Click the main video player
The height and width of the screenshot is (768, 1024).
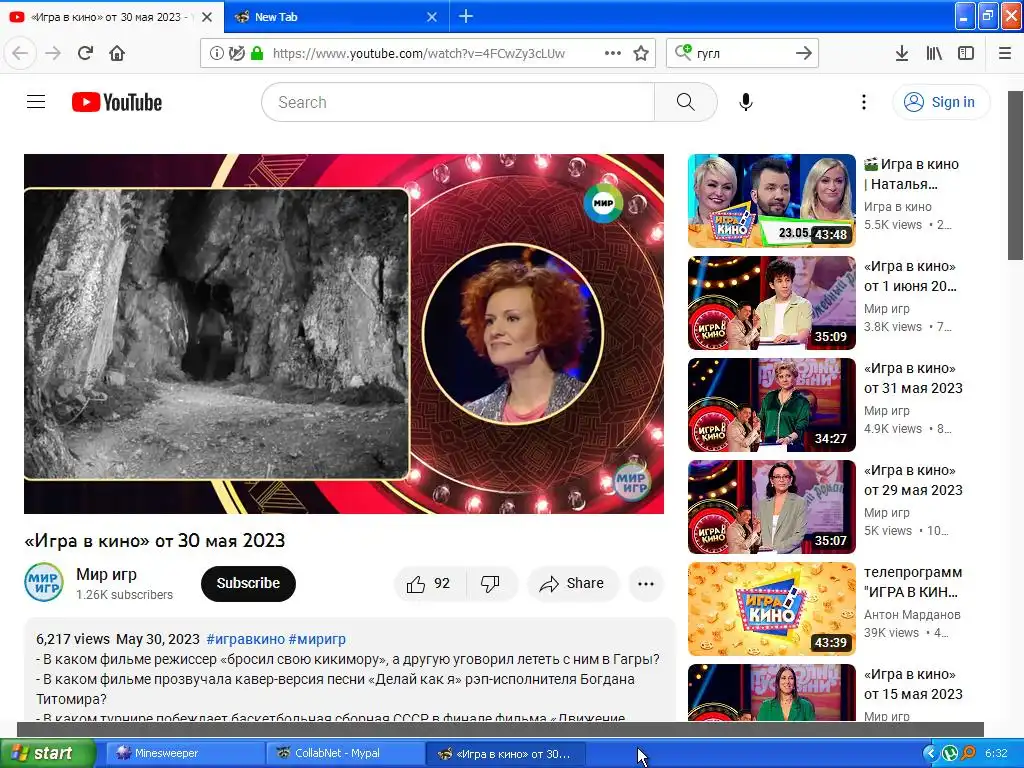pos(344,334)
